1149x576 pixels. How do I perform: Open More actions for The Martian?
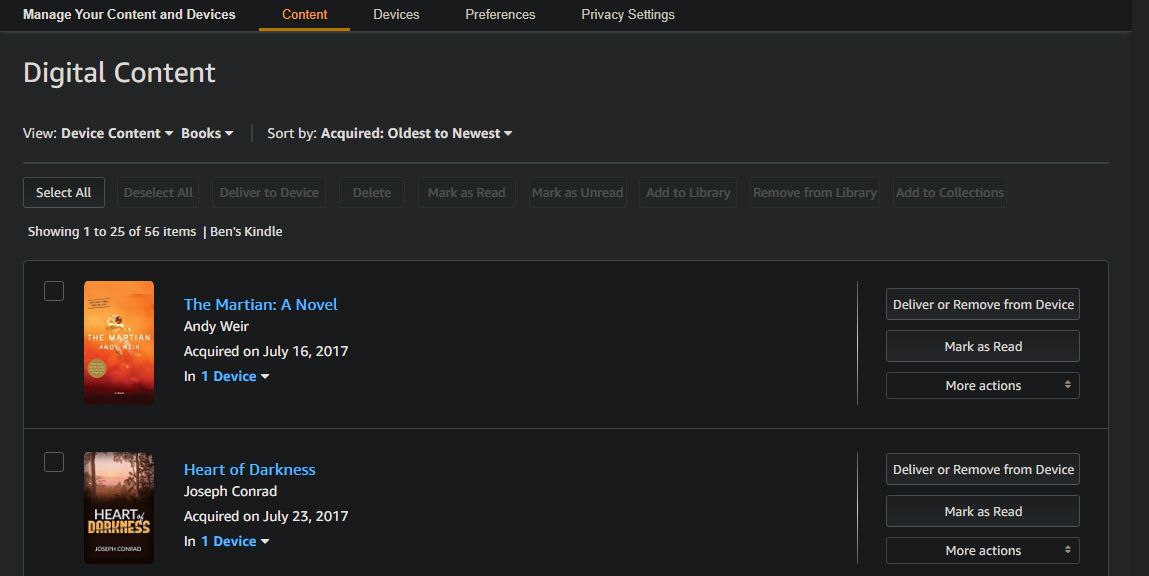click(x=983, y=385)
